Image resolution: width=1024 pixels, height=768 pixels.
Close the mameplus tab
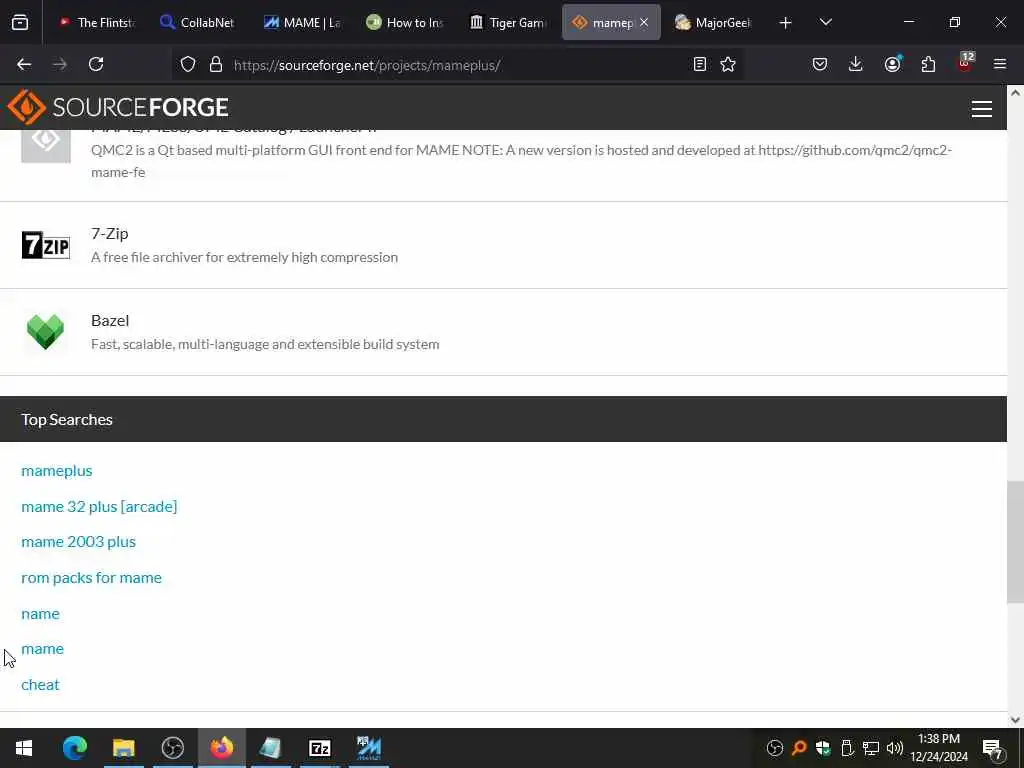tap(644, 23)
